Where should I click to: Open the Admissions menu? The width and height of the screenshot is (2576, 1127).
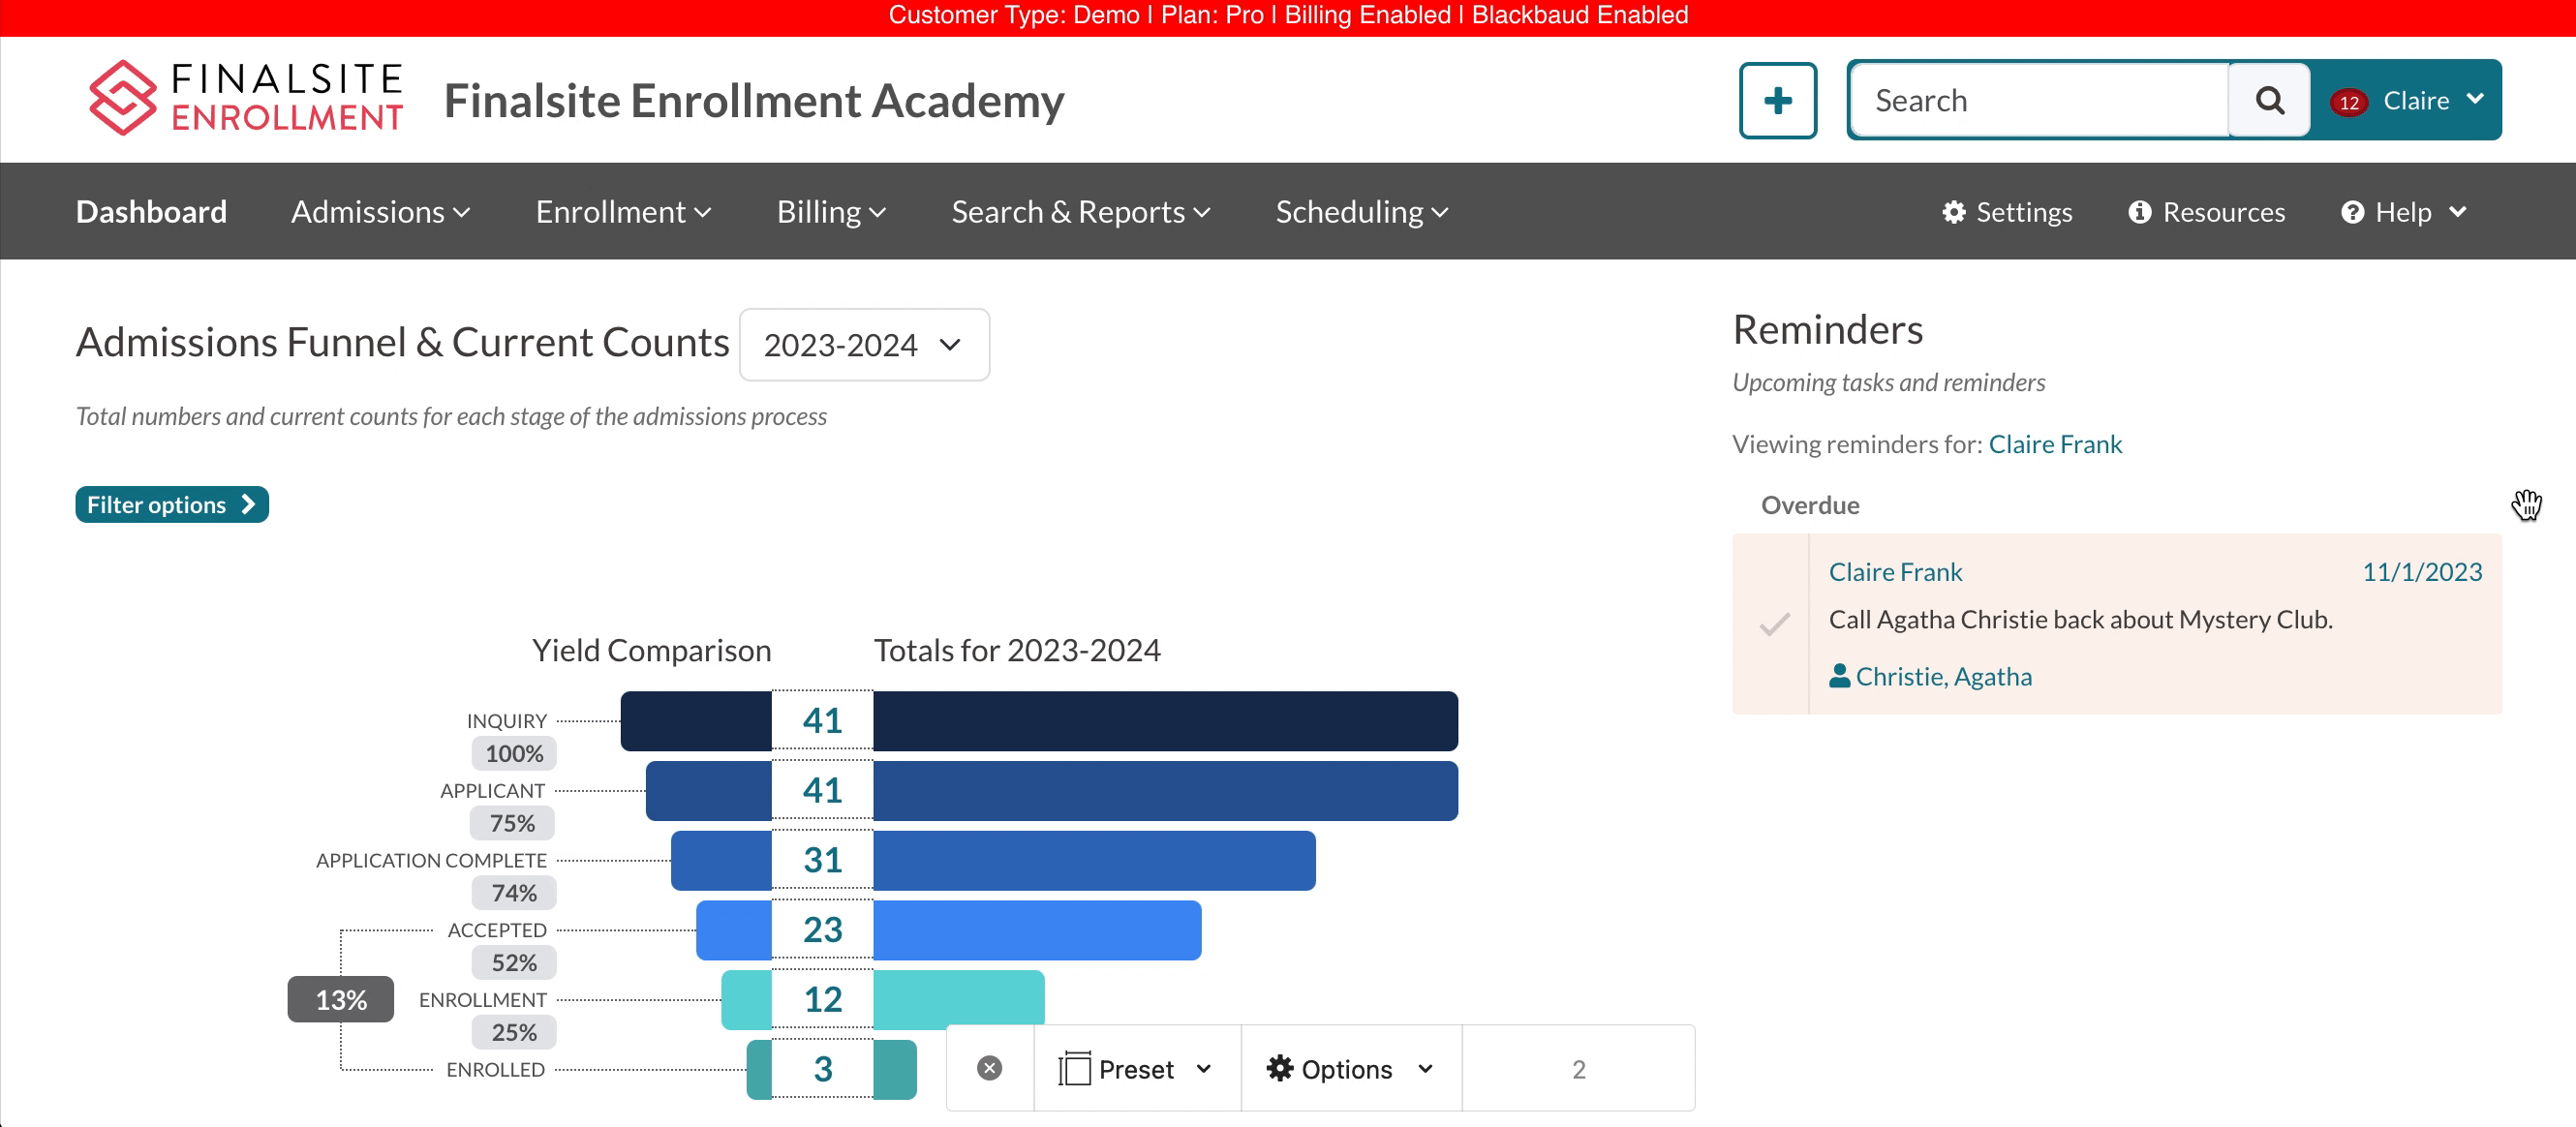[380, 212]
